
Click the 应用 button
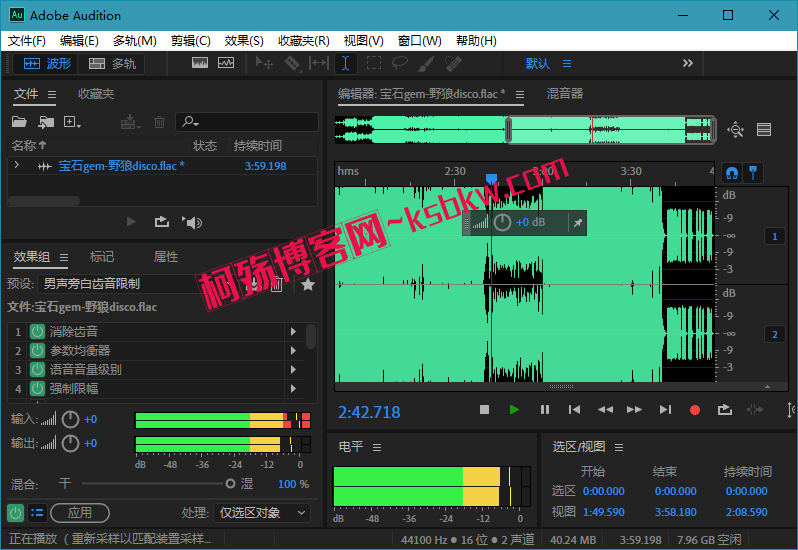point(80,513)
